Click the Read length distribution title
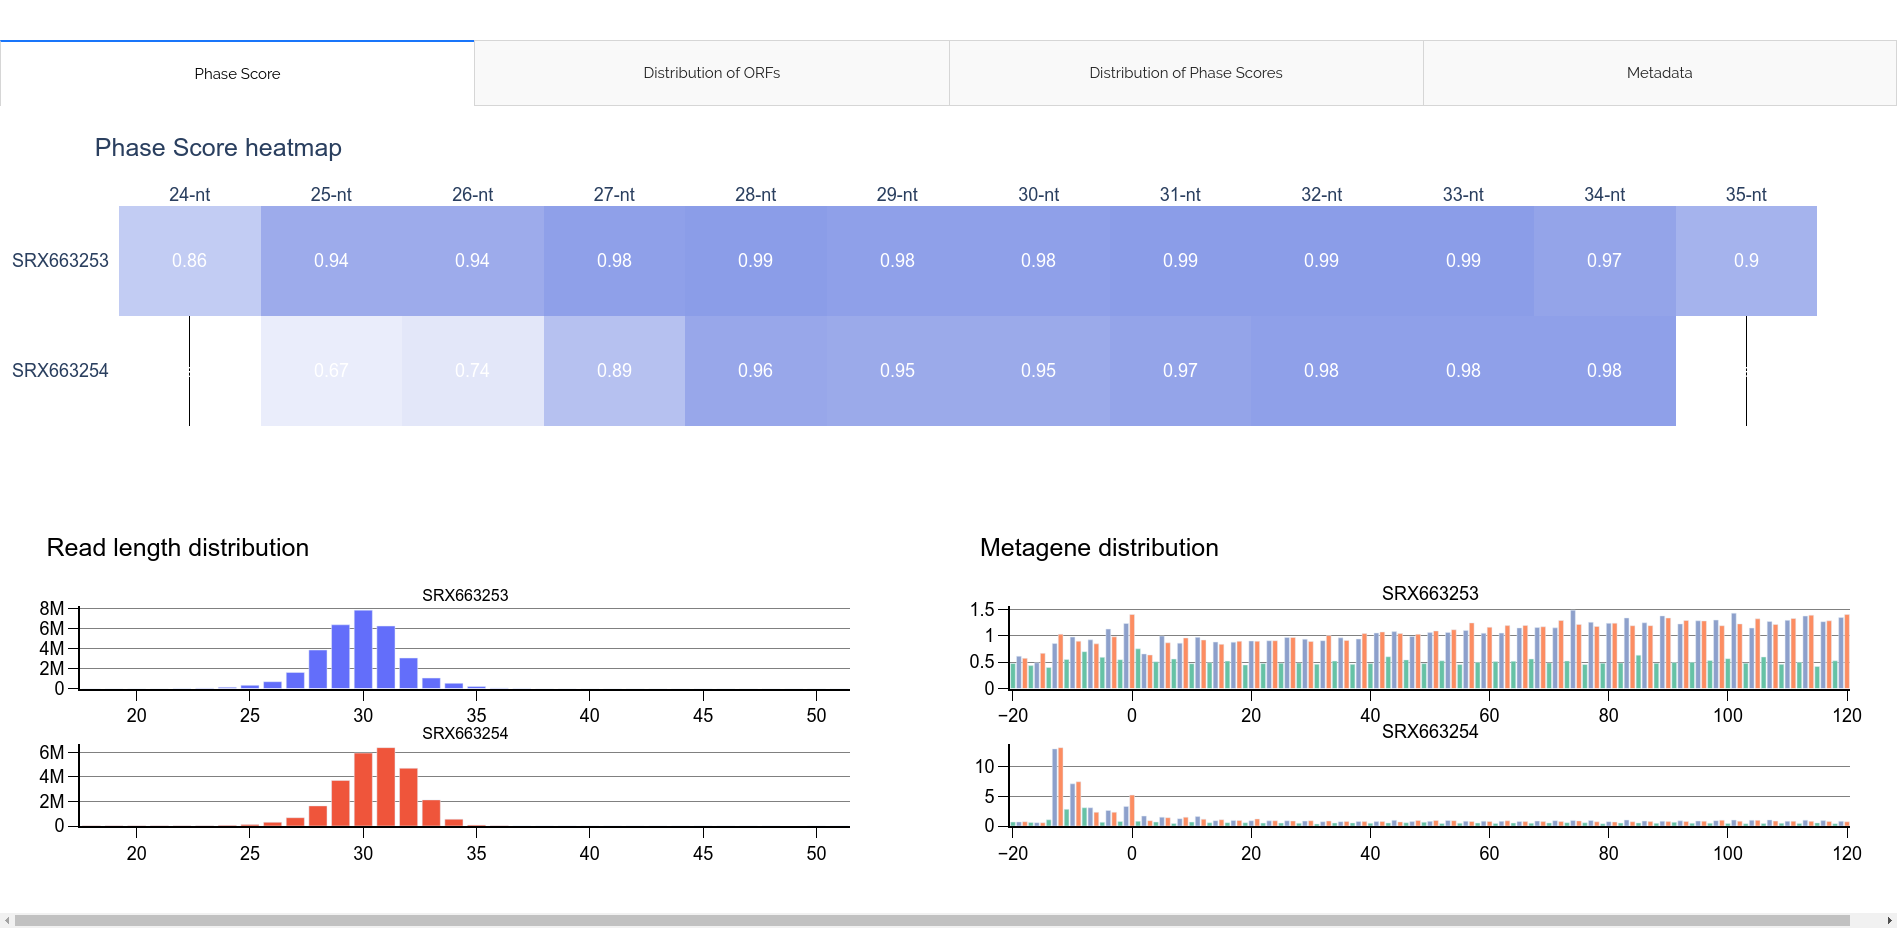The height and width of the screenshot is (928, 1897). pos(177,548)
